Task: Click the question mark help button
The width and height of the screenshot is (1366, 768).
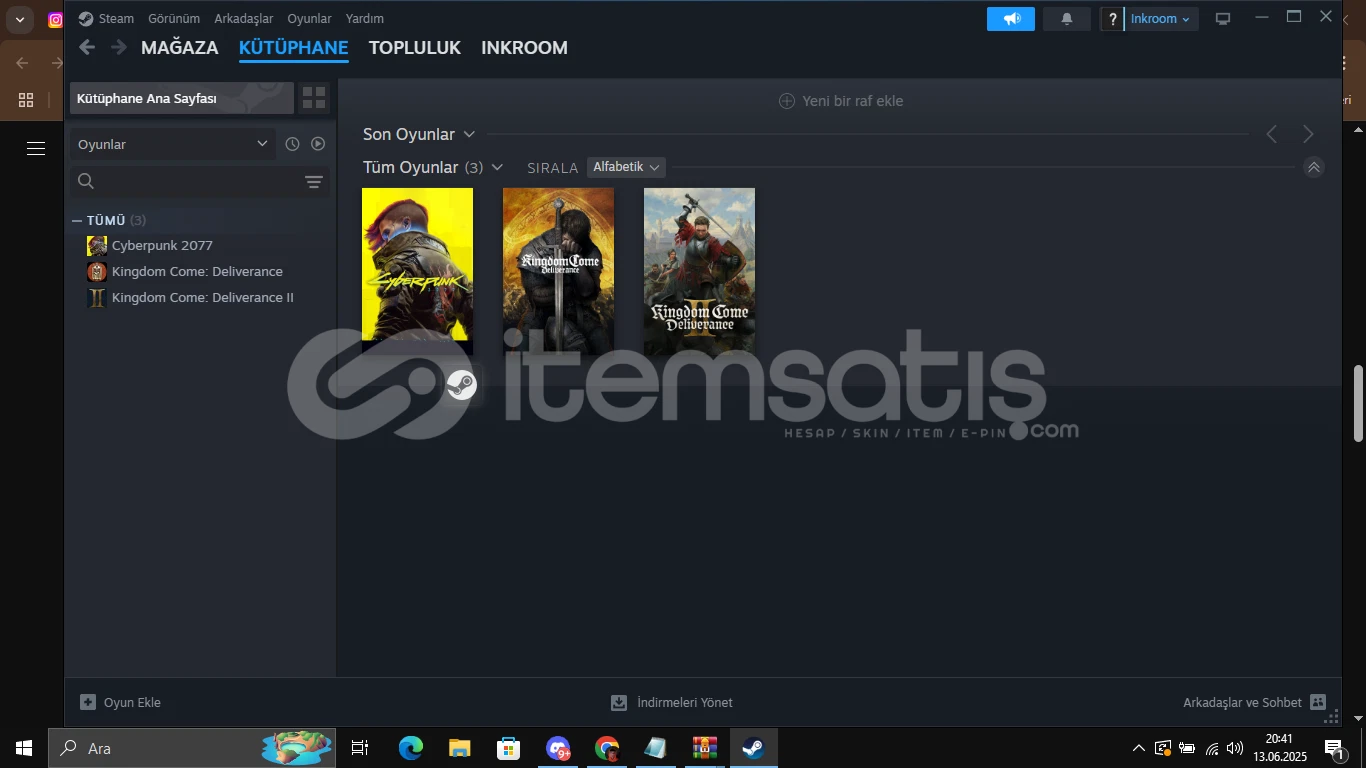Action: 1112,19
